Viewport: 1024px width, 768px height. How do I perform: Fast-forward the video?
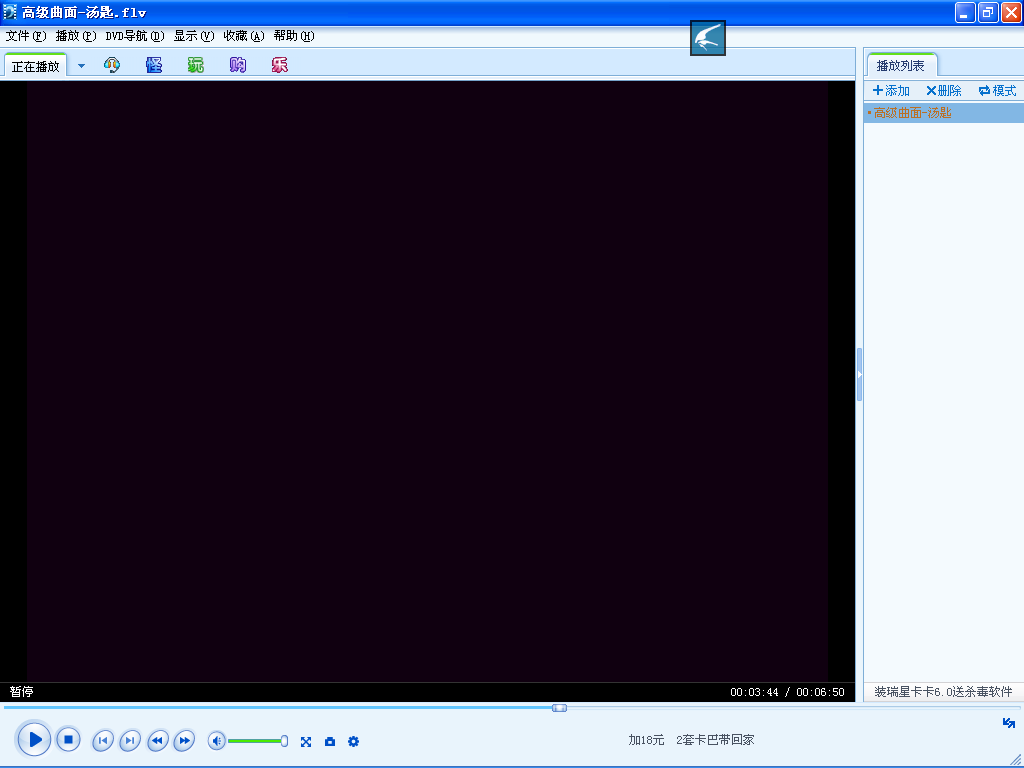pos(185,740)
